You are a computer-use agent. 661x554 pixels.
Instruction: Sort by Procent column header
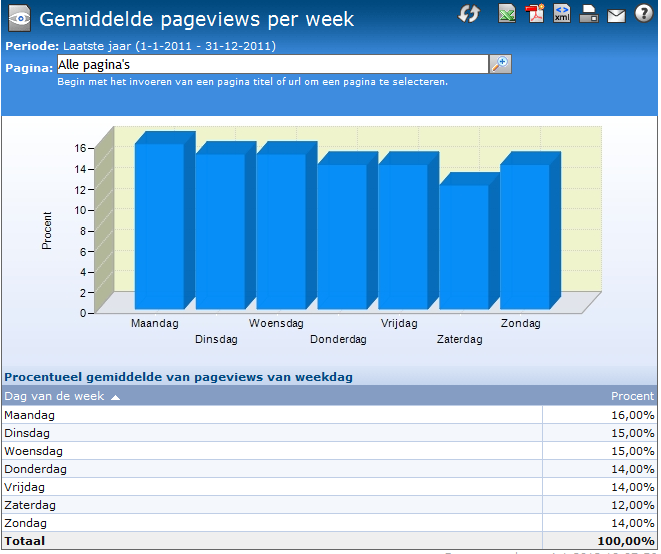click(632, 396)
